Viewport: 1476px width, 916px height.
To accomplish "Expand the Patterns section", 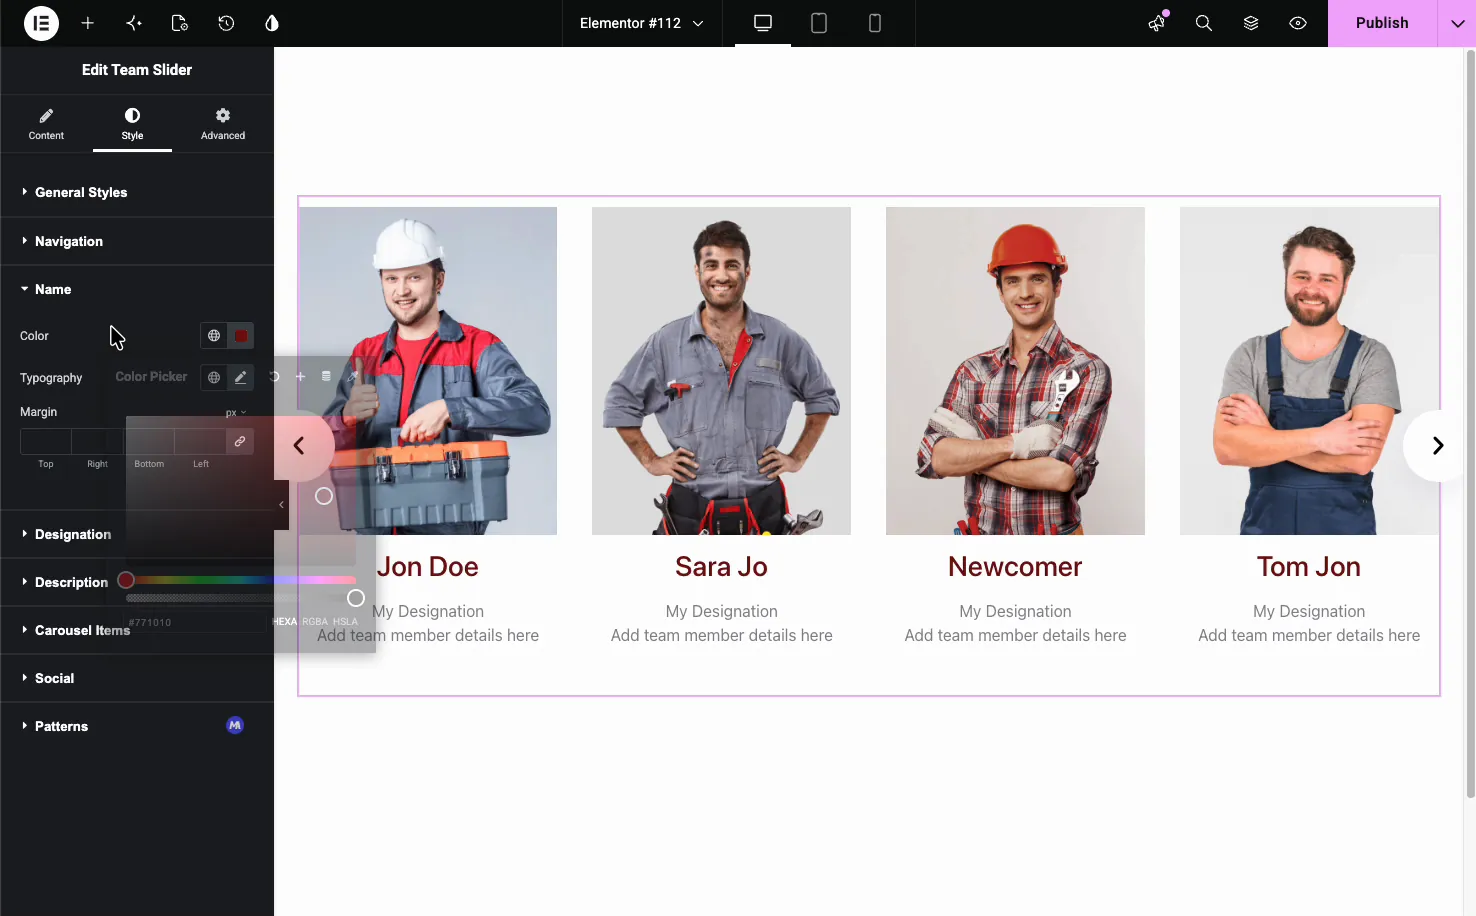I will coord(137,726).
